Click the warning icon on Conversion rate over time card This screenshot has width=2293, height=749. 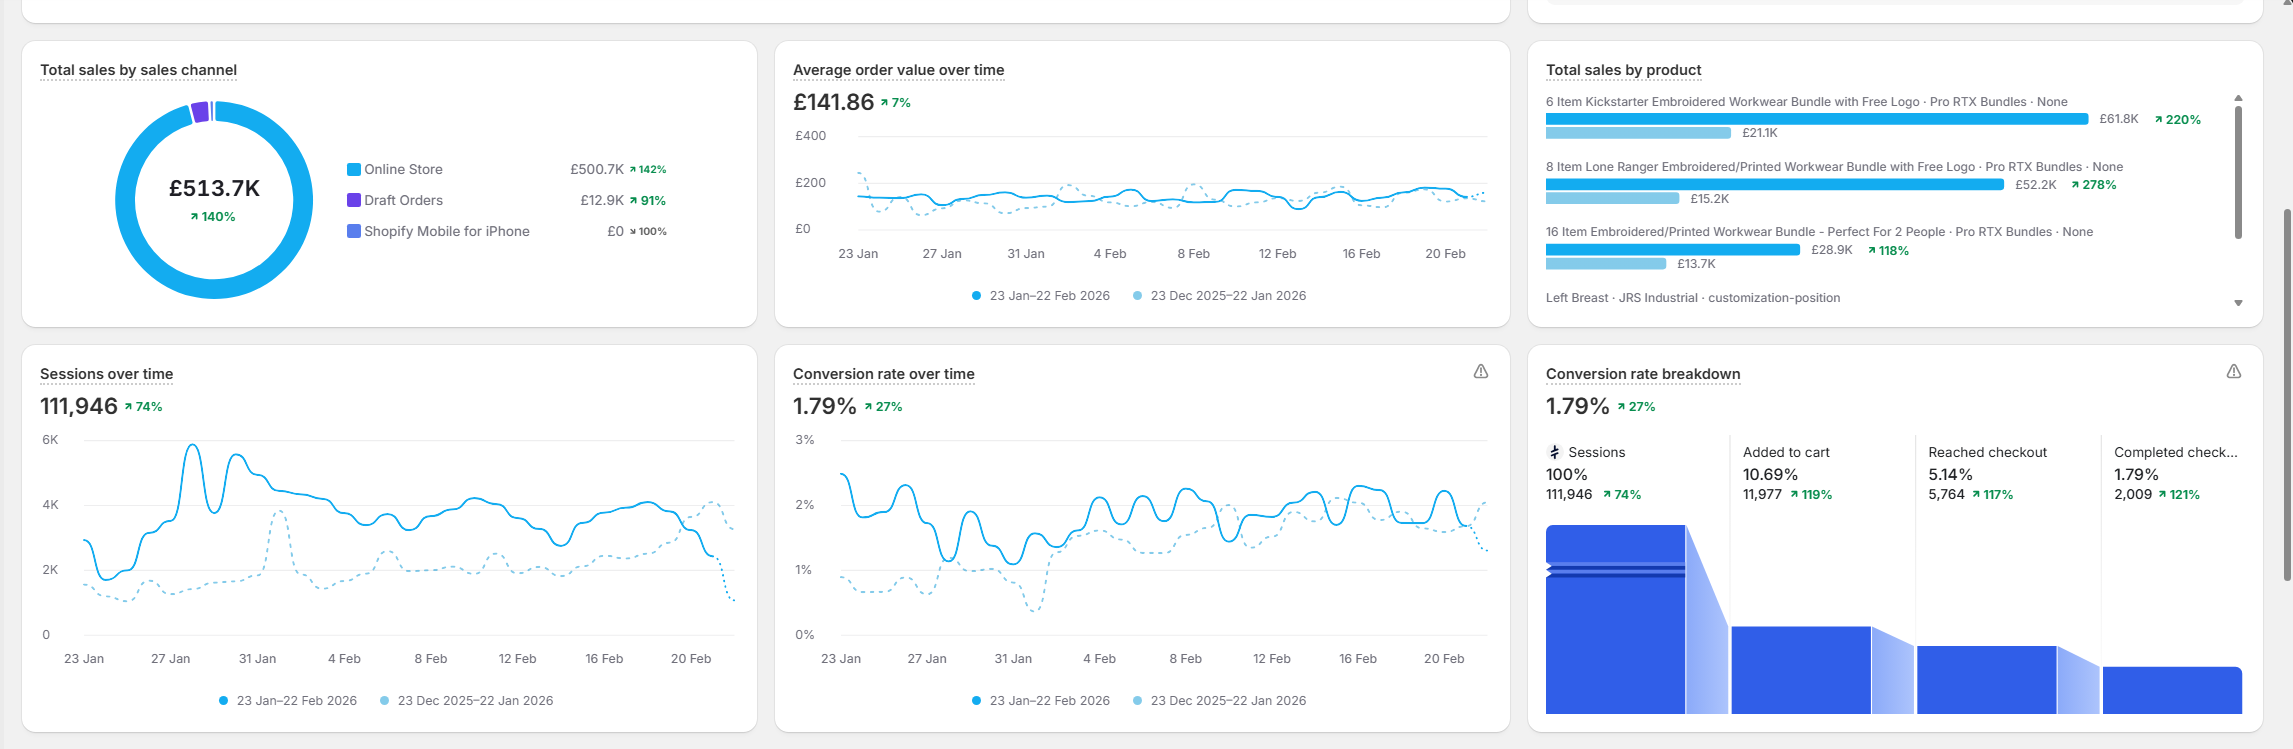(1479, 371)
